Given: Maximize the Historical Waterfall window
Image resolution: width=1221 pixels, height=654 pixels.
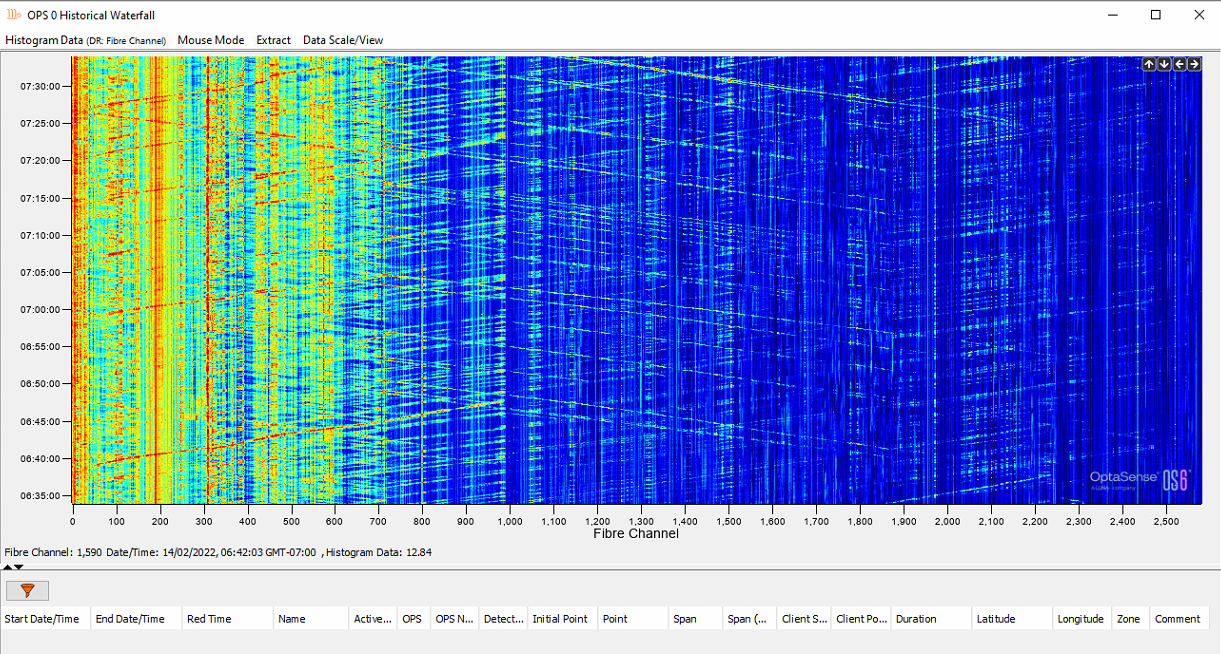Looking at the screenshot, I should point(1156,15).
